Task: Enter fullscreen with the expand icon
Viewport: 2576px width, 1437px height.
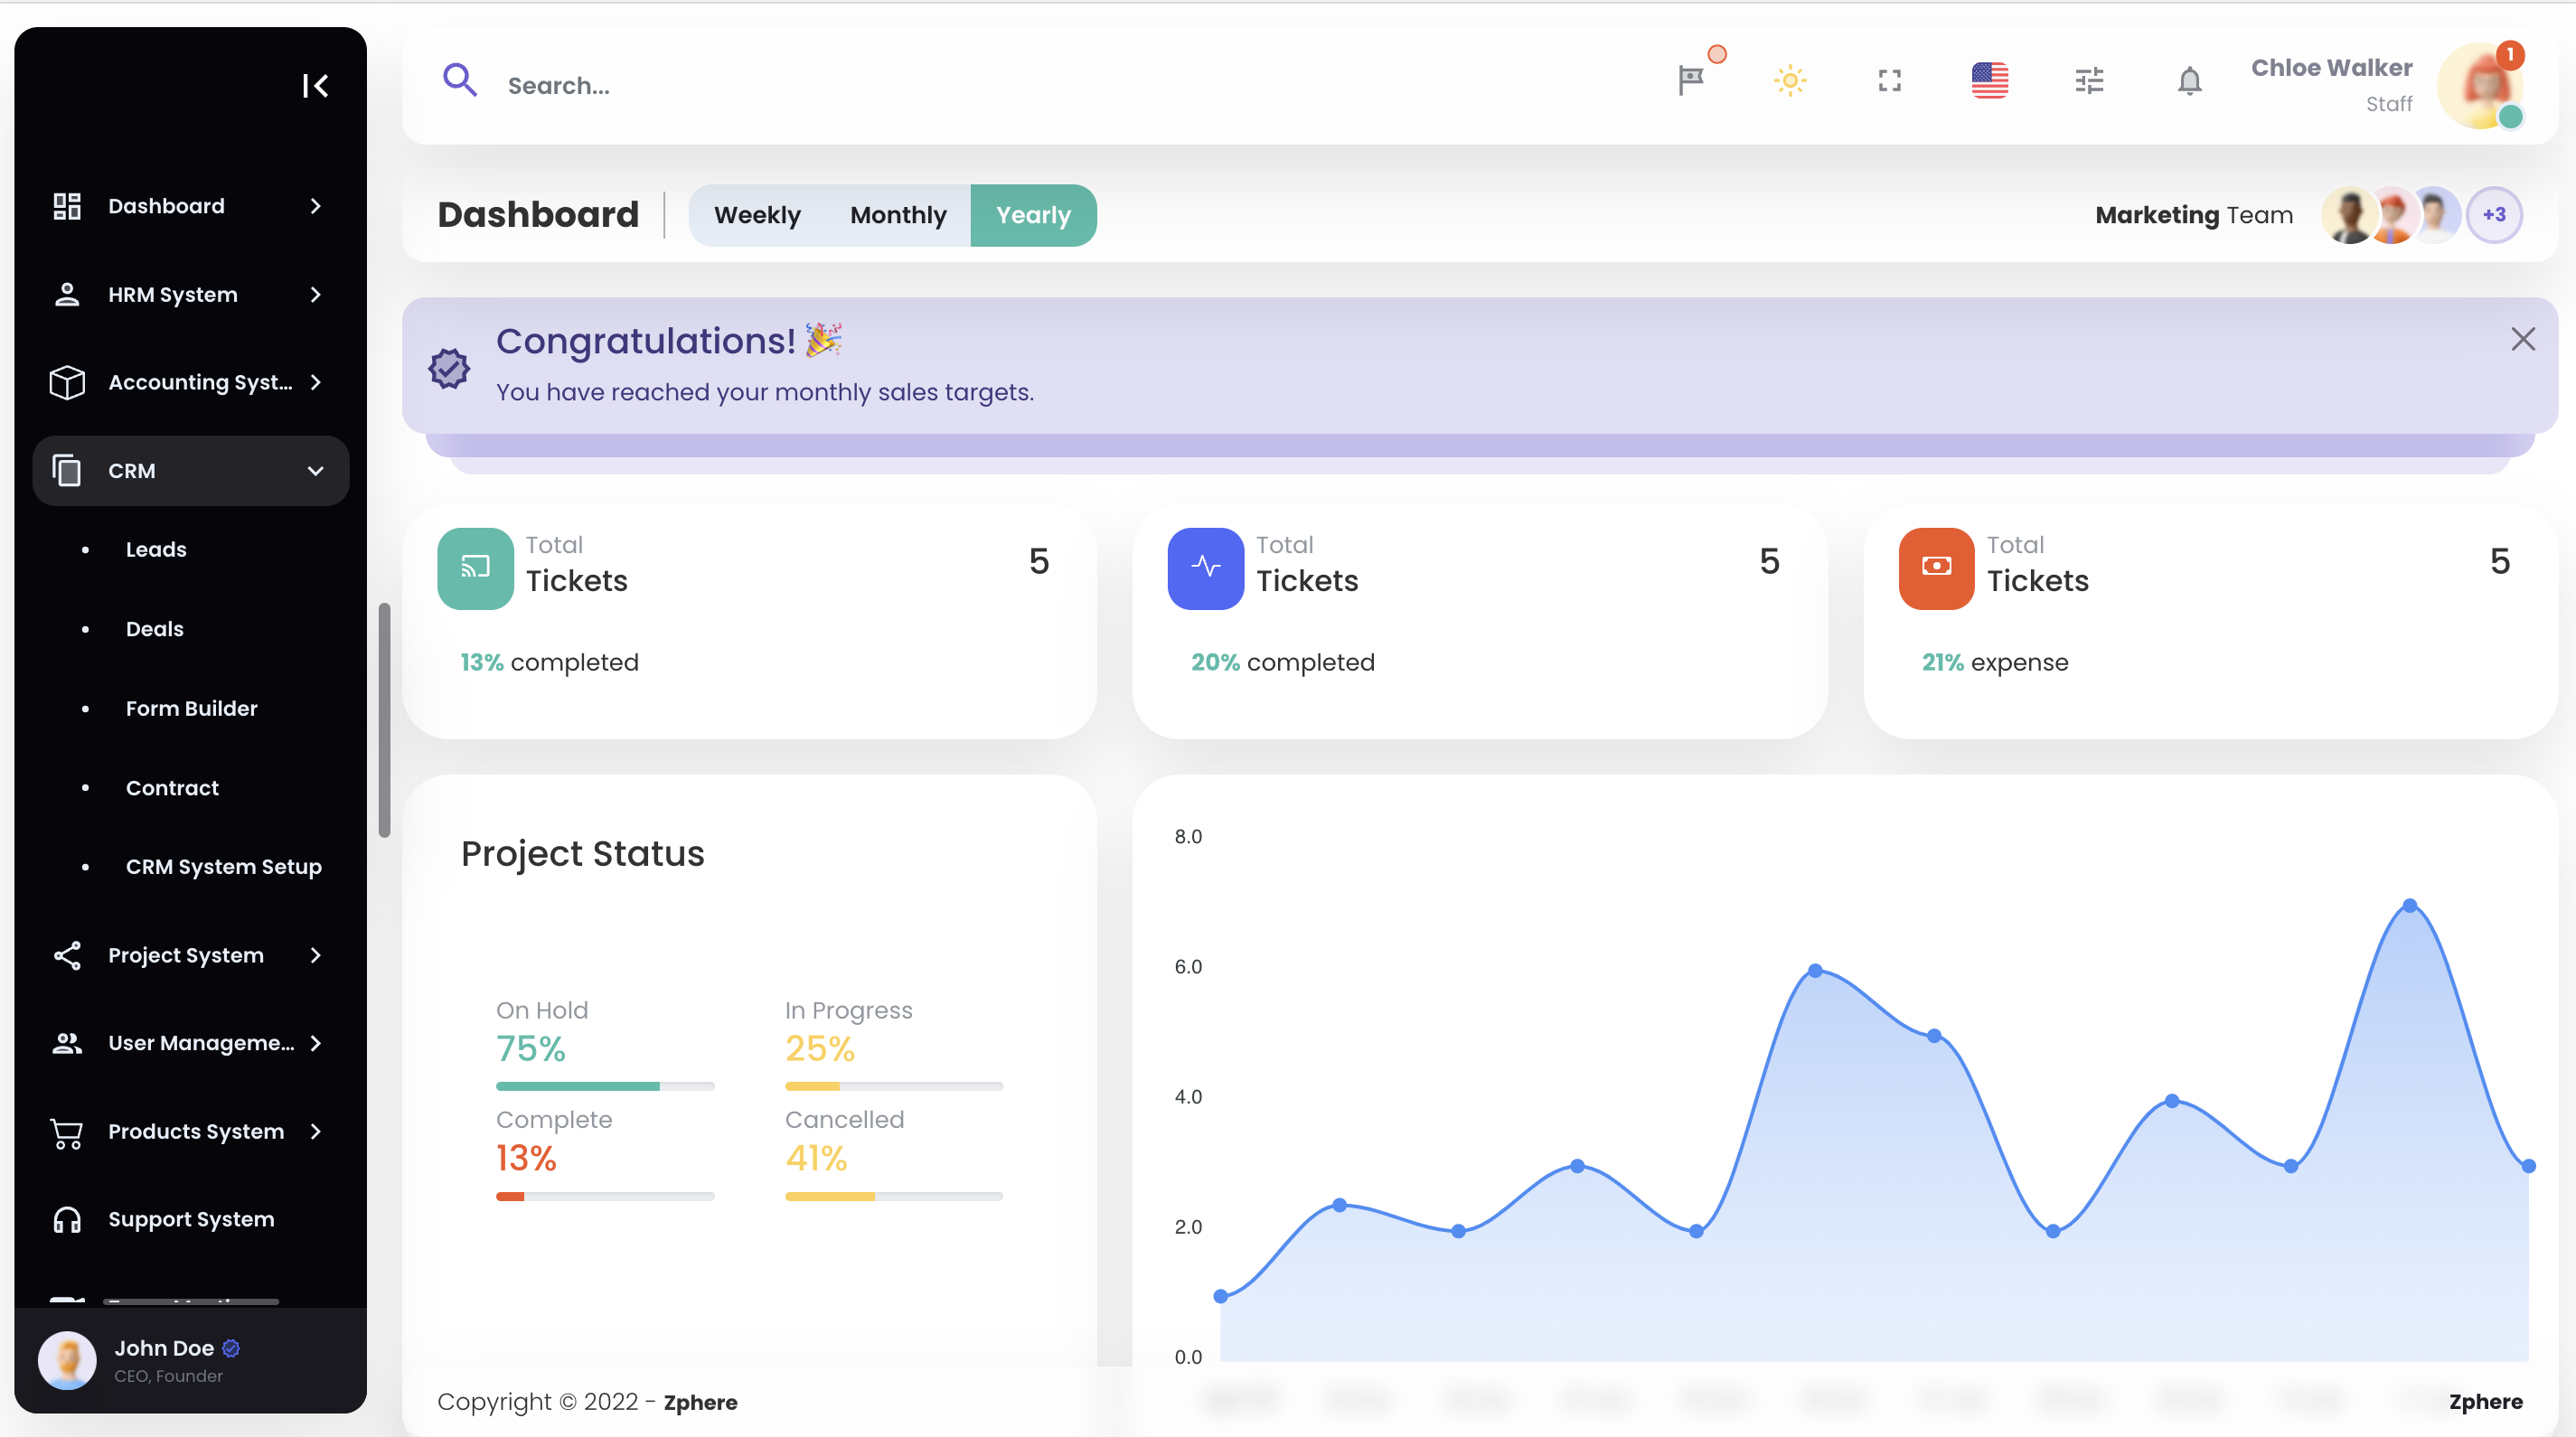Action: pyautogui.click(x=1889, y=80)
